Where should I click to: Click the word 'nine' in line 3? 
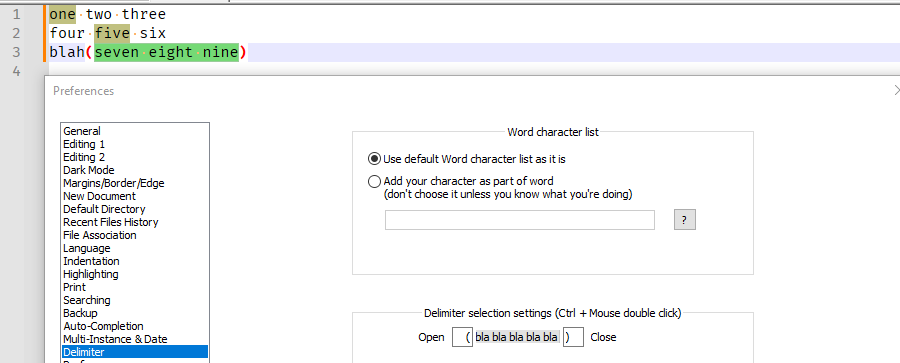[x=220, y=52]
